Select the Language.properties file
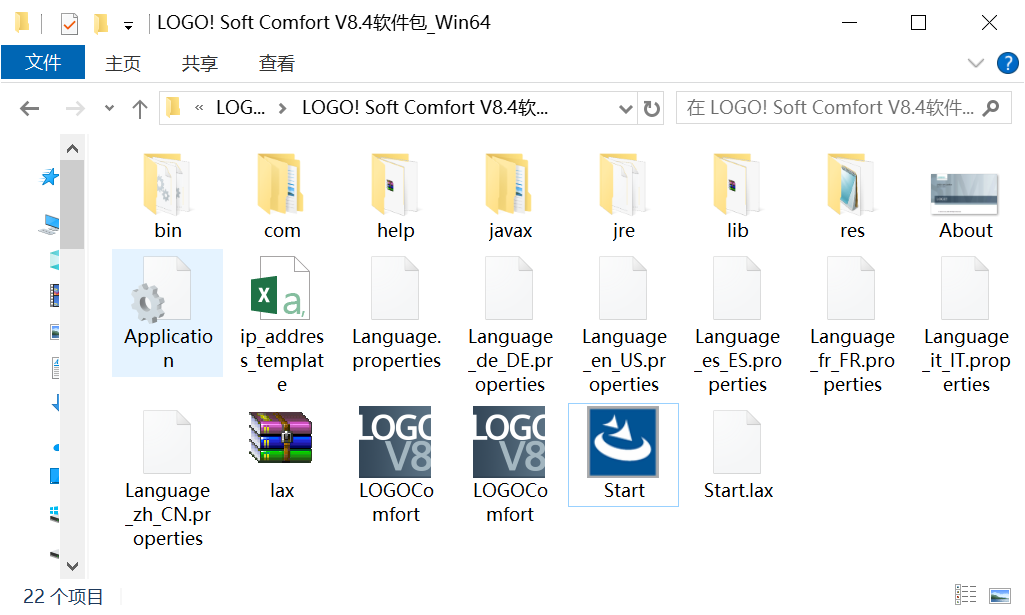 click(x=395, y=313)
